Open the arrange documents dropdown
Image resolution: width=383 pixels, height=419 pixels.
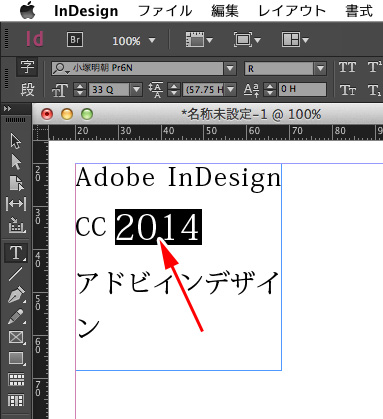click(295, 40)
